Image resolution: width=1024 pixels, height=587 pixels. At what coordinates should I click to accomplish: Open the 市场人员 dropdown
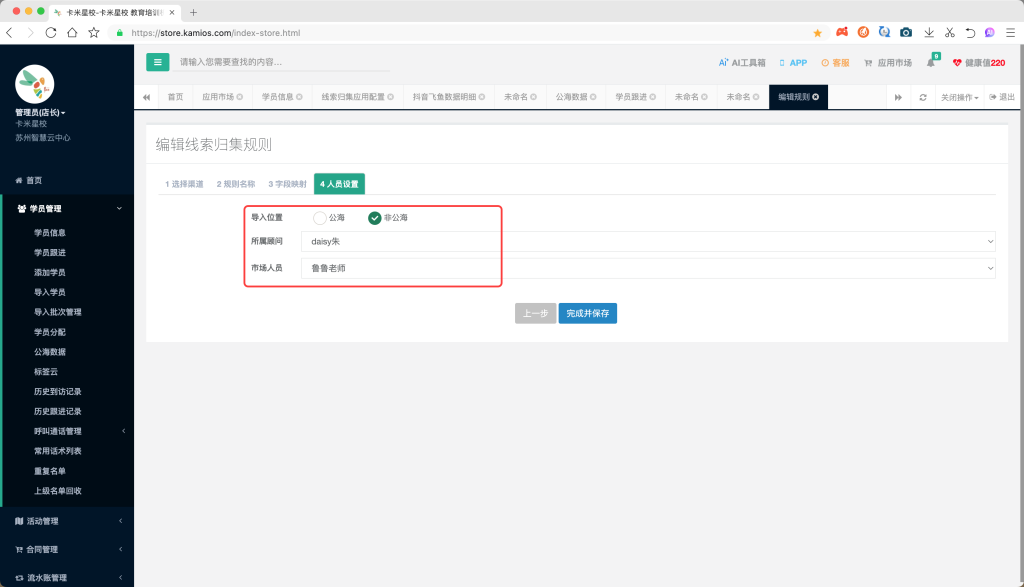pos(647,268)
